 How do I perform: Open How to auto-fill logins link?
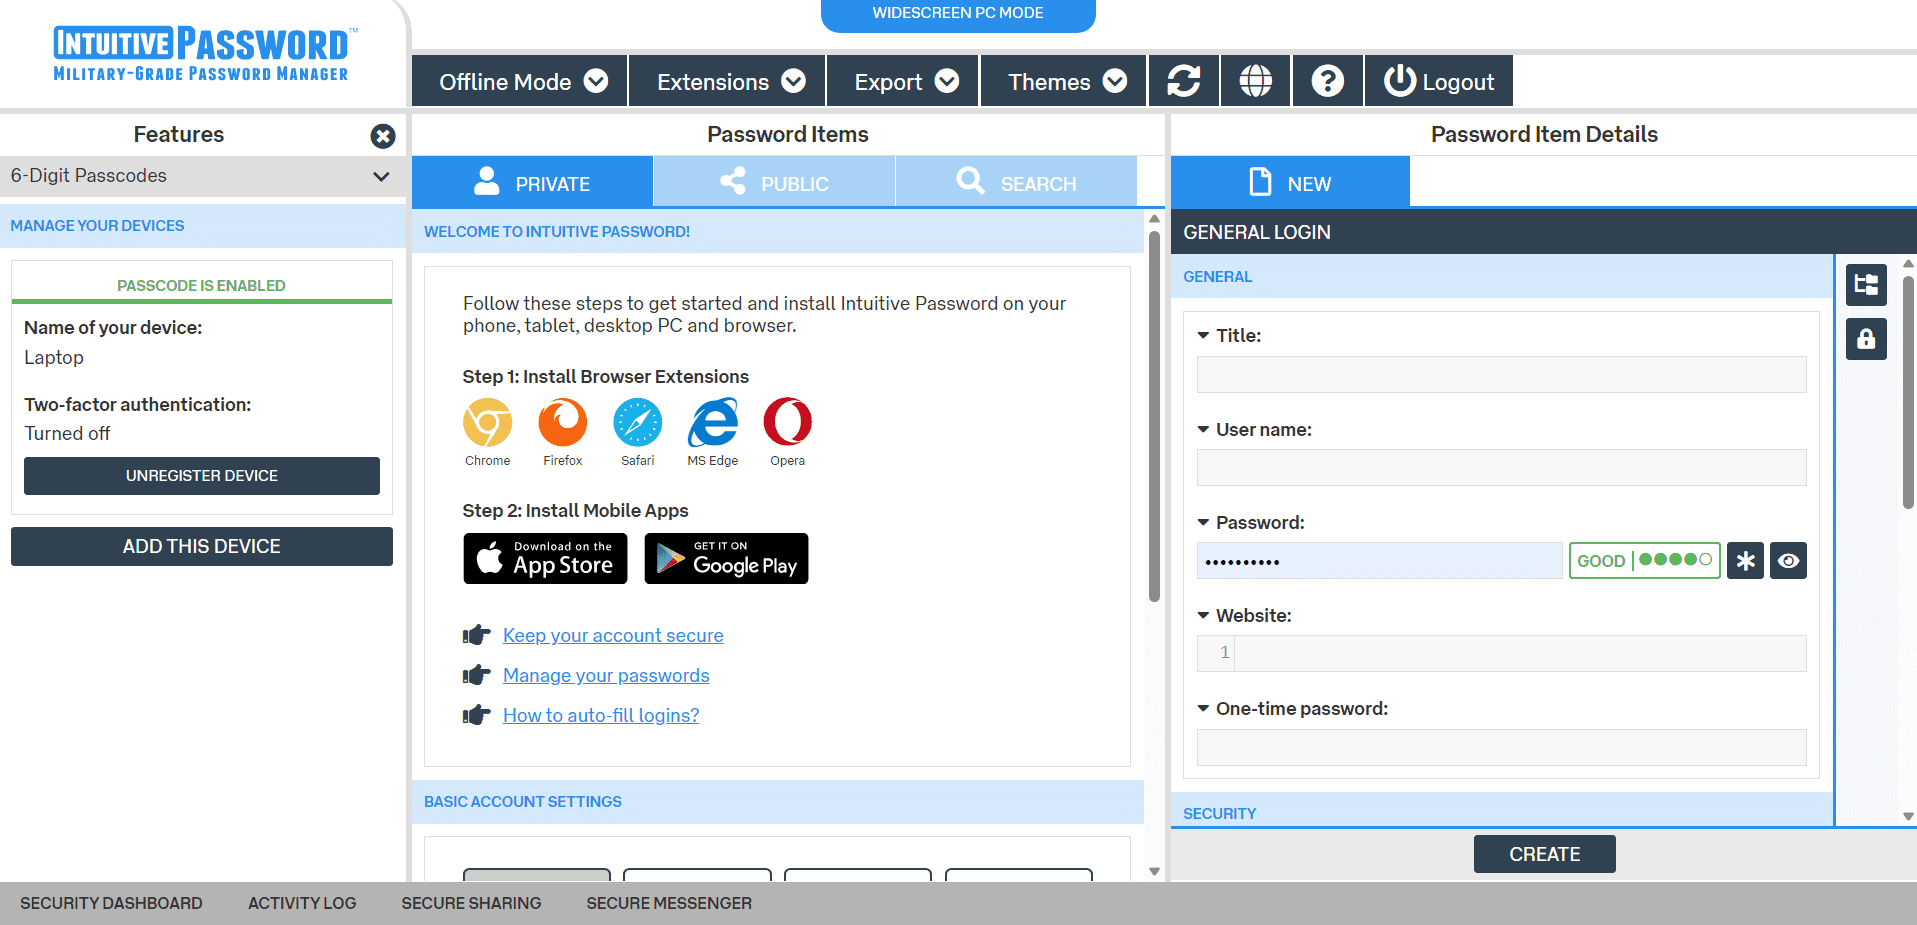click(x=601, y=715)
